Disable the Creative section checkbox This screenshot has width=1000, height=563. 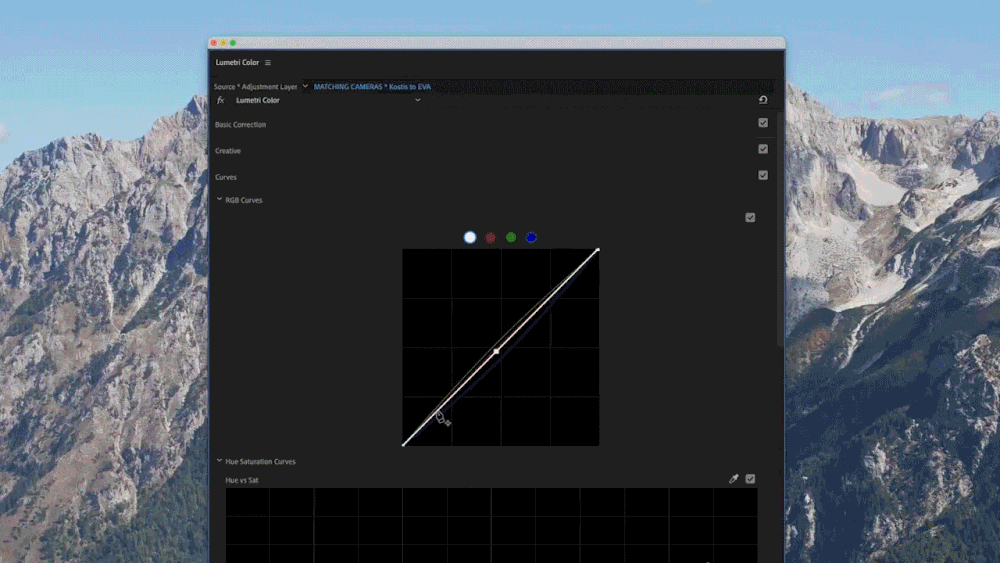coord(763,149)
